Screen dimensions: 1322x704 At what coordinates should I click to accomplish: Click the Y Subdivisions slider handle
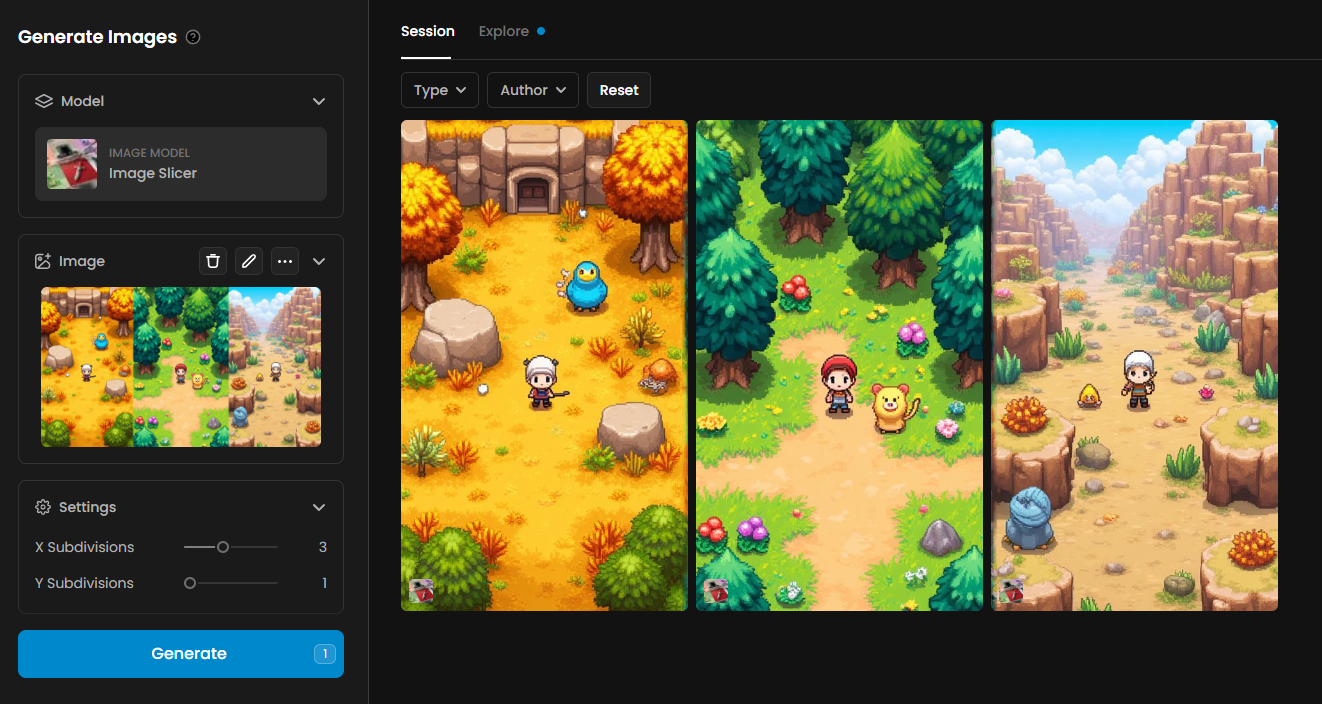[x=190, y=583]
